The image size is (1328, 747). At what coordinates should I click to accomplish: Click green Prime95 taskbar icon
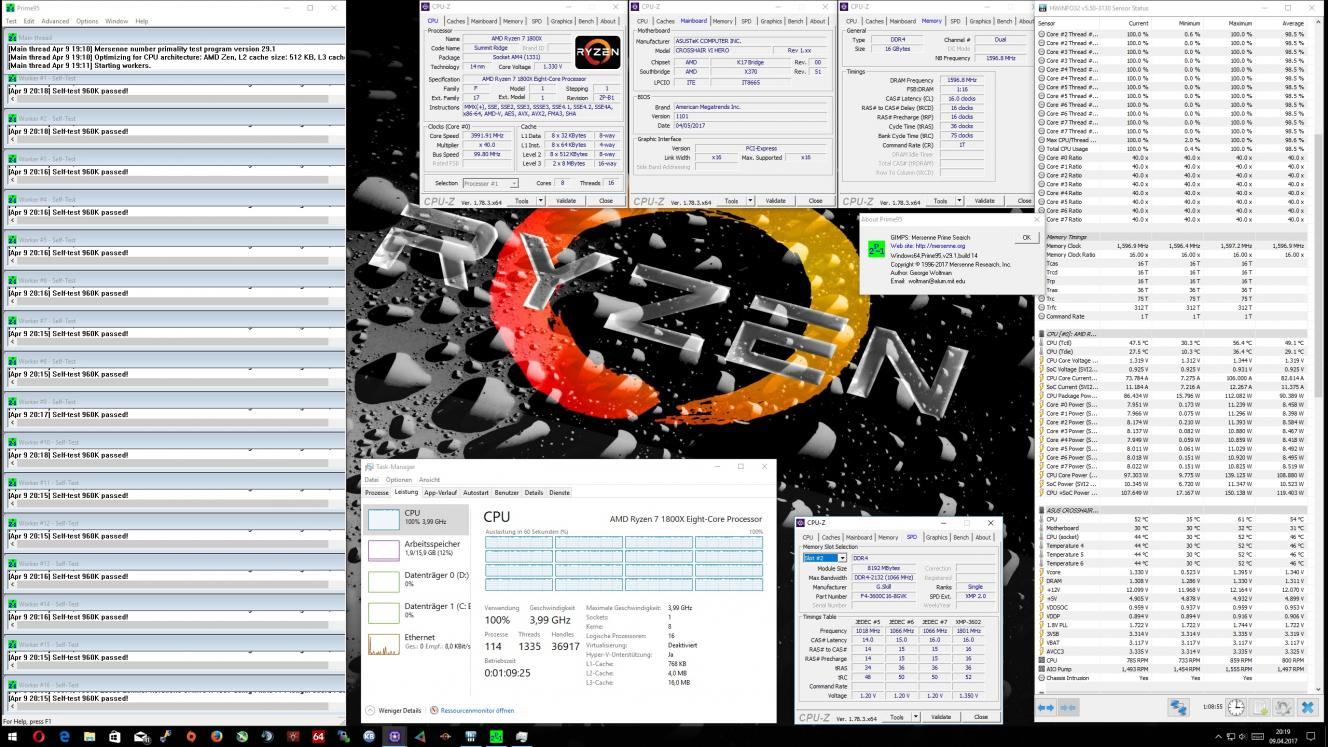point(496,737)
